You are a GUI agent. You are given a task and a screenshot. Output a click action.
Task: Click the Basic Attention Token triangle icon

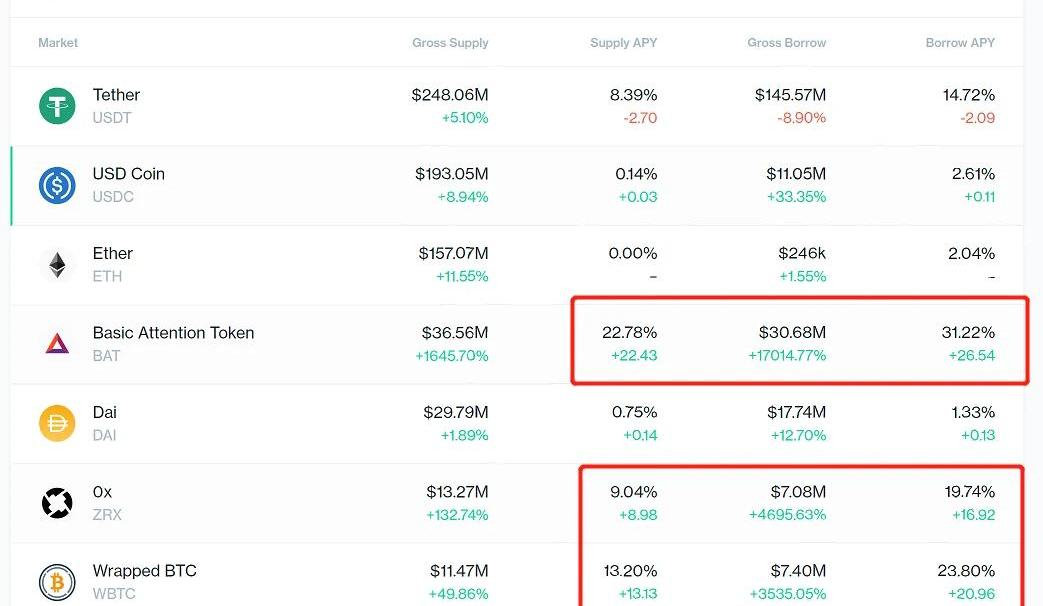[57, 343]
